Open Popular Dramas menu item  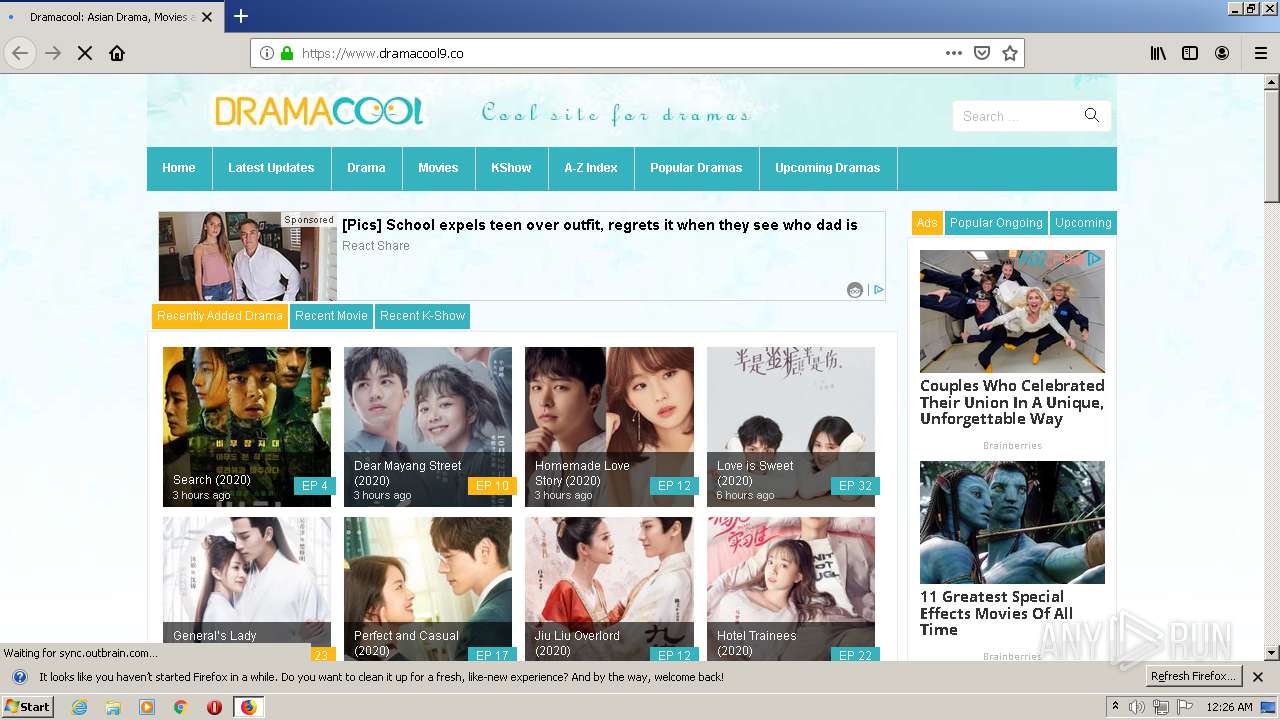click(x=696, y=168)
